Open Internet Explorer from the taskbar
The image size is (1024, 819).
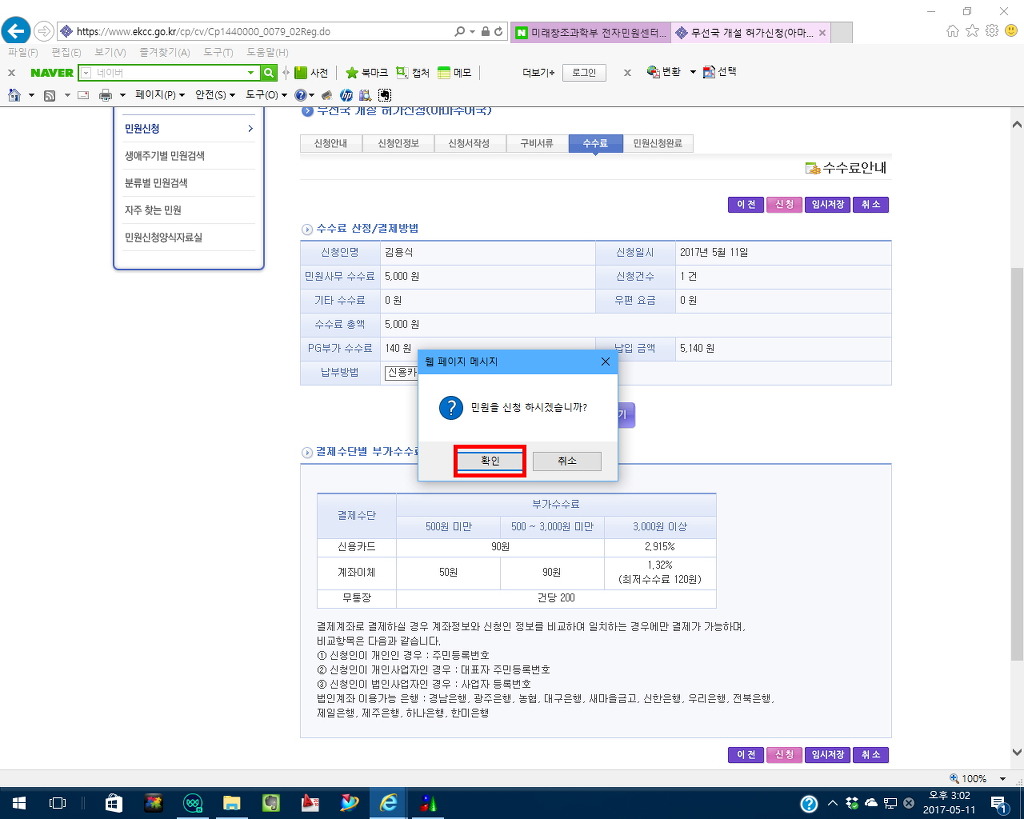pos(388,803)
